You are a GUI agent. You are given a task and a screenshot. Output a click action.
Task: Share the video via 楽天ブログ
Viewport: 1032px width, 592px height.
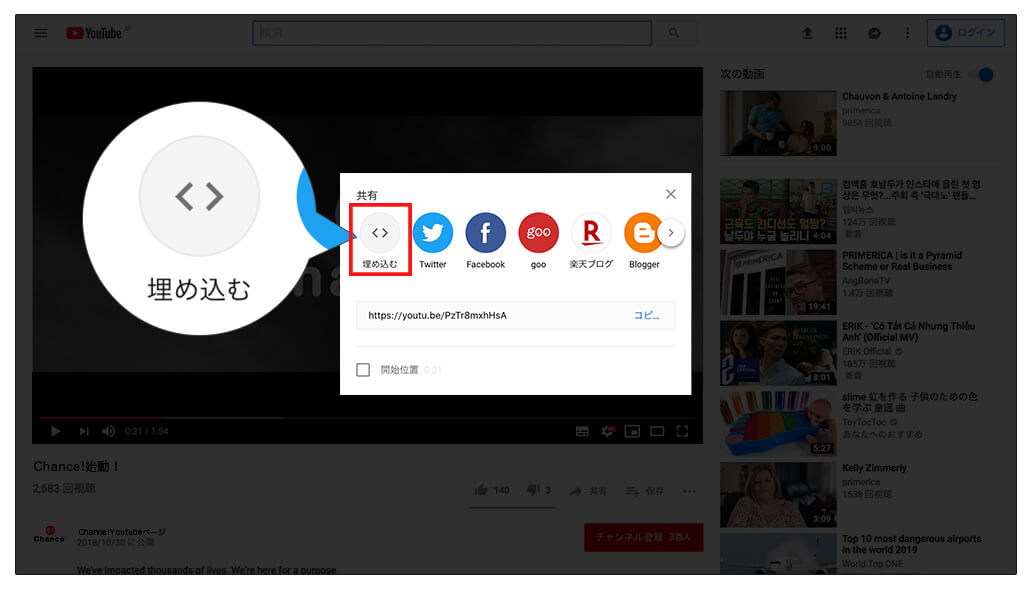click(590, 232)
